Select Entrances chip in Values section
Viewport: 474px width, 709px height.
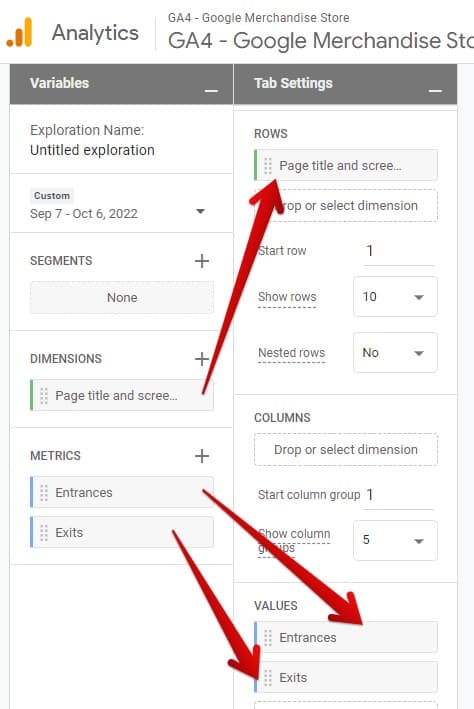pyautogui.click(x=346, y=637)
